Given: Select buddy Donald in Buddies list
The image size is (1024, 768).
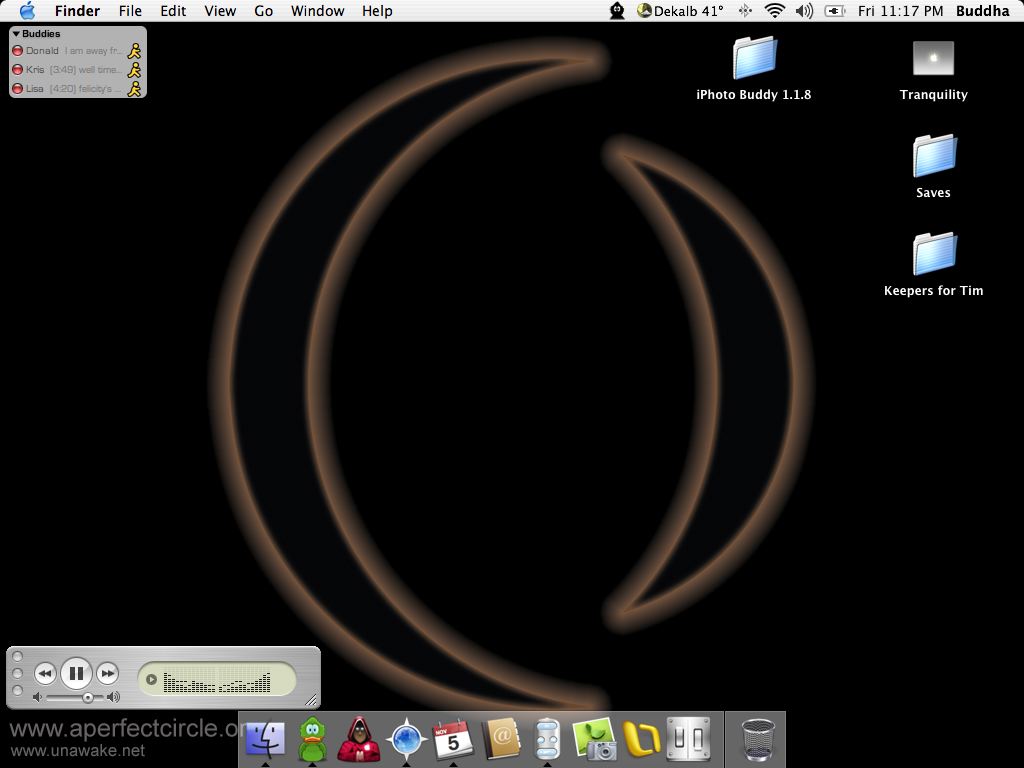Looking at the screenshot, I should pyautogui.click(x=77, y=51).
